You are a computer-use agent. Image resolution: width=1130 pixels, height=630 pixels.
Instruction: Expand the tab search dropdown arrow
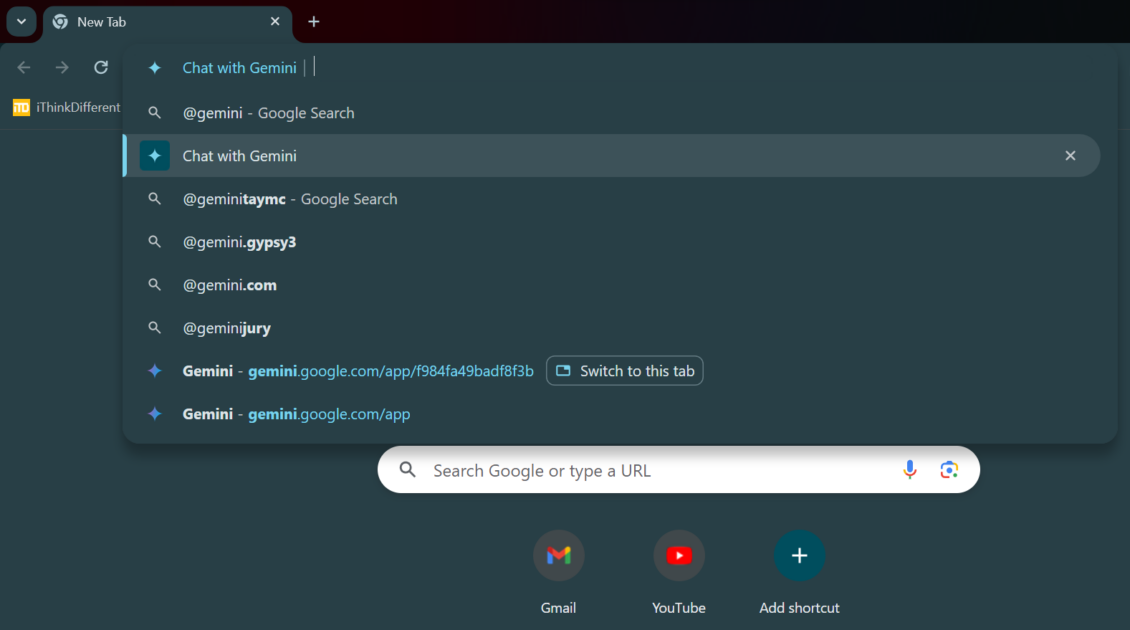point(21,22)
